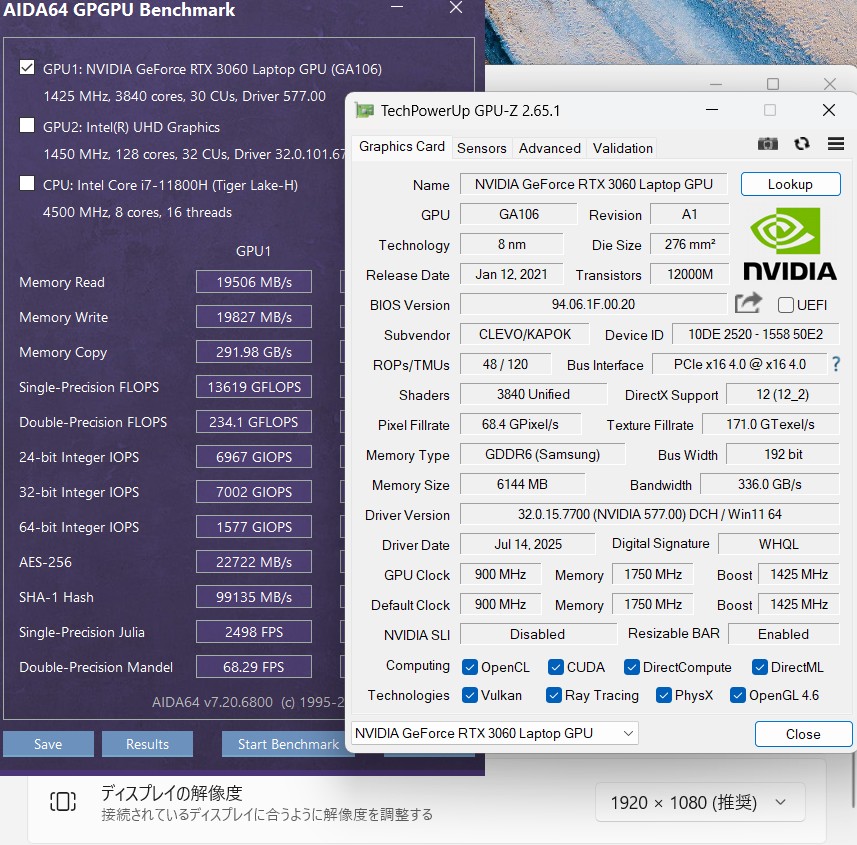Viewport: 857px width, 845px height.
Task: Switch to the Sensors tab
Action: pyautogui.click(x=482, y=148)
